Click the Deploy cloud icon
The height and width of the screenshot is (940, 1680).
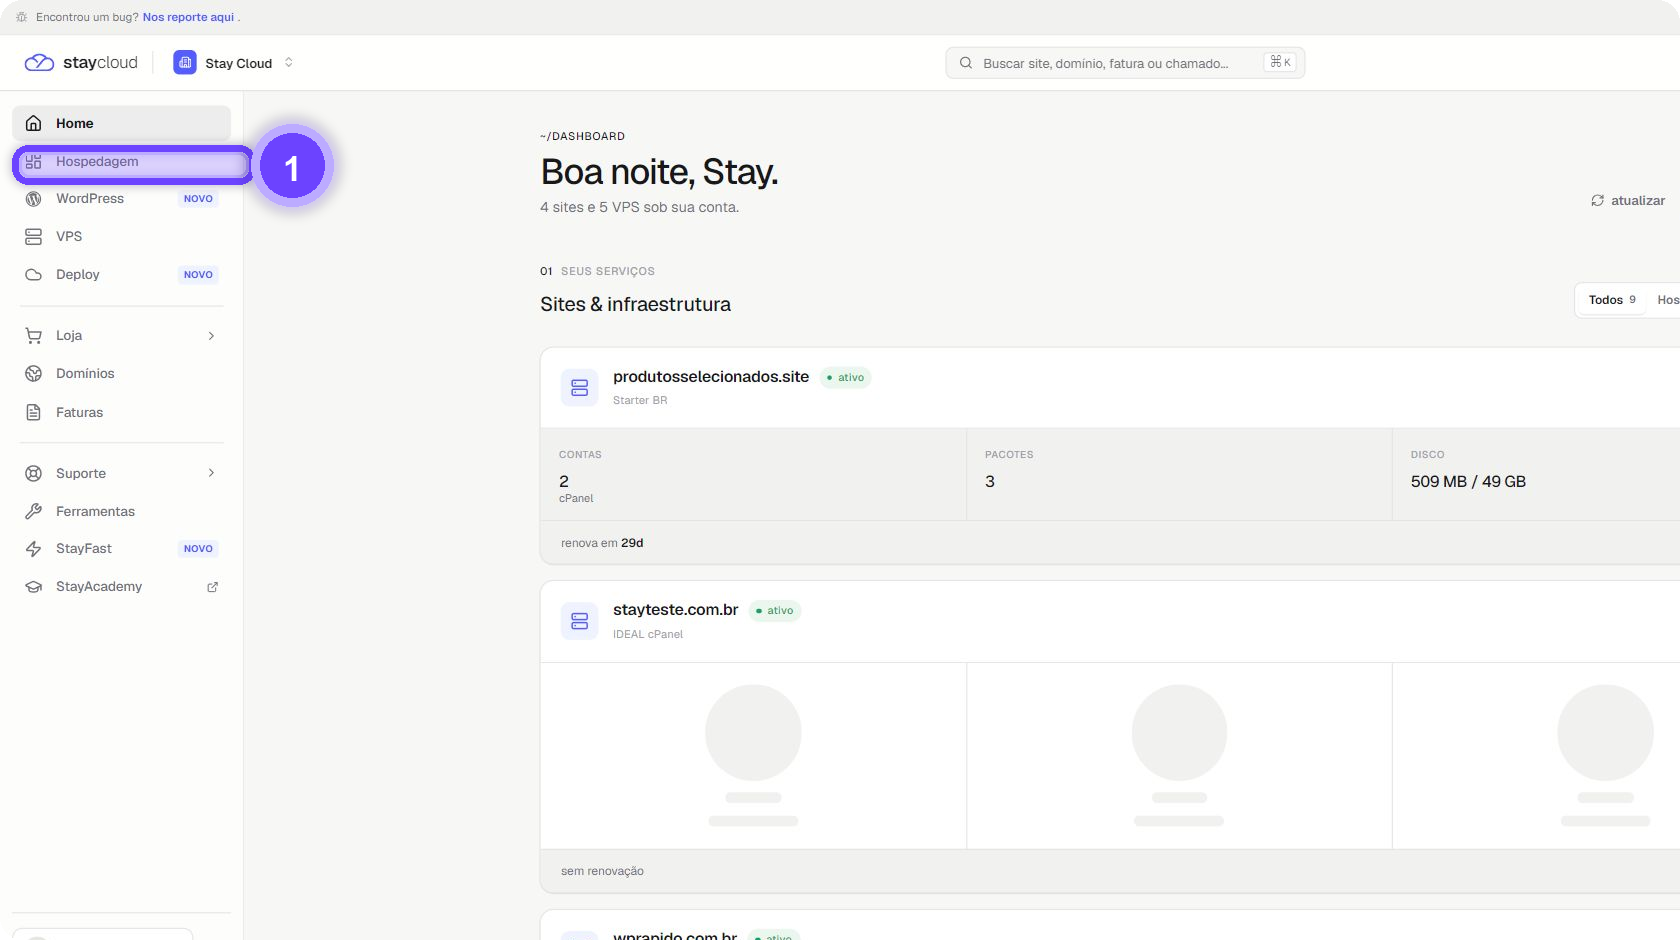pyautogui.click(x=34, y=274)
